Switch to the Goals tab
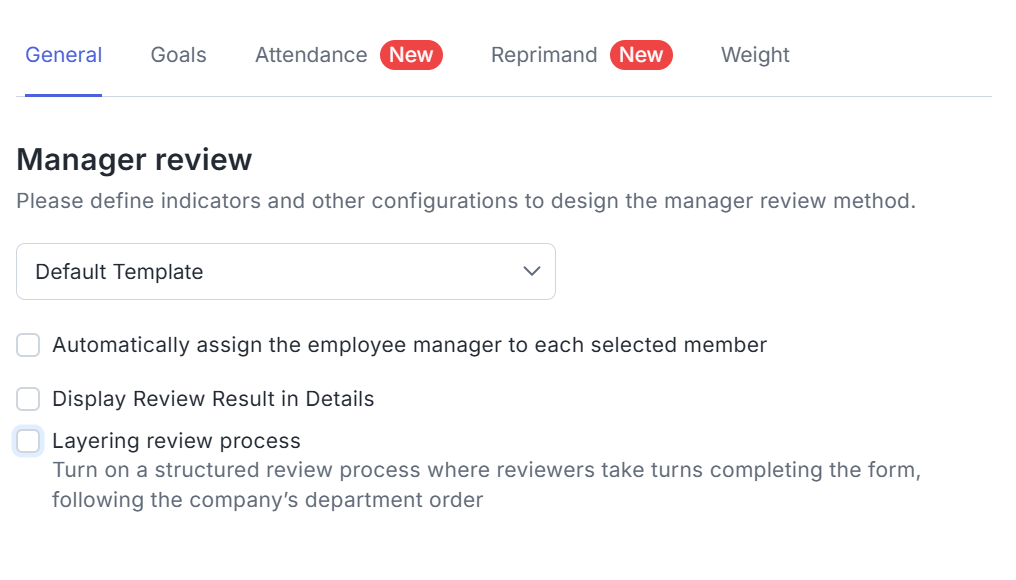Viewport: 1016px width, 580px height. tap(178, 55)
